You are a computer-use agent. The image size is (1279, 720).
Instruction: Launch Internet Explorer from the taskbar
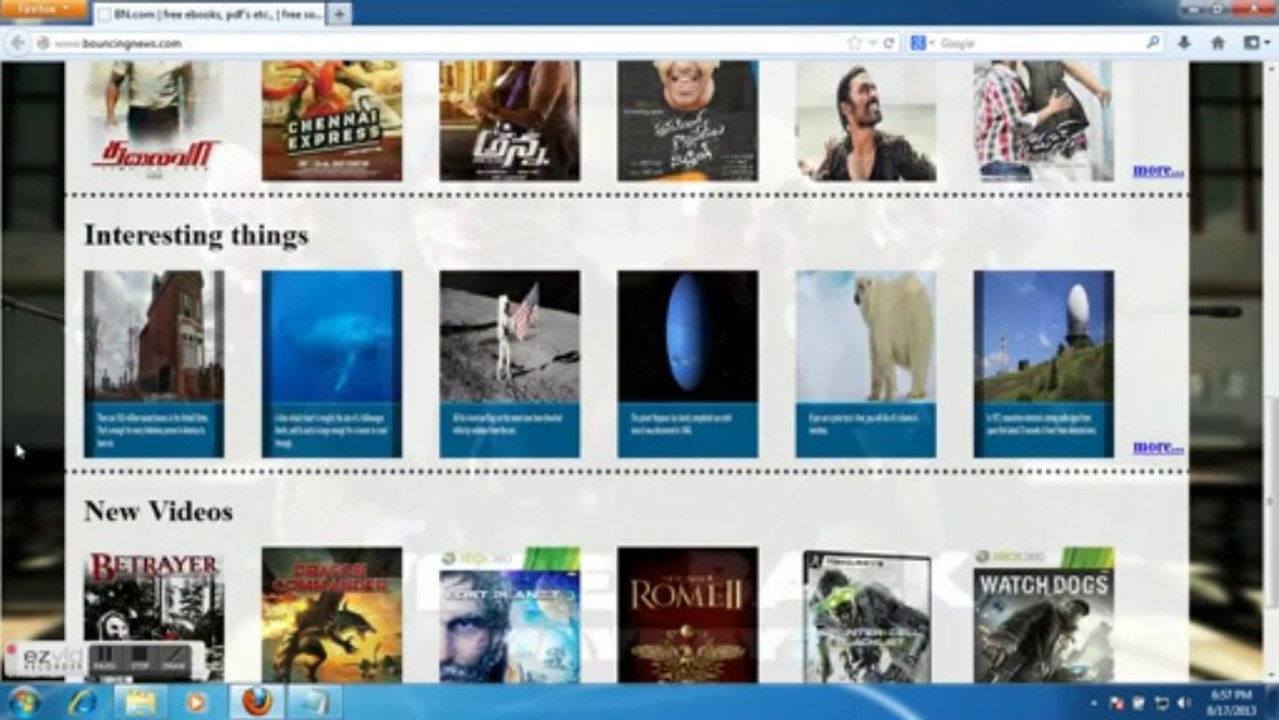pyautogui.click(x=82, y=702)
